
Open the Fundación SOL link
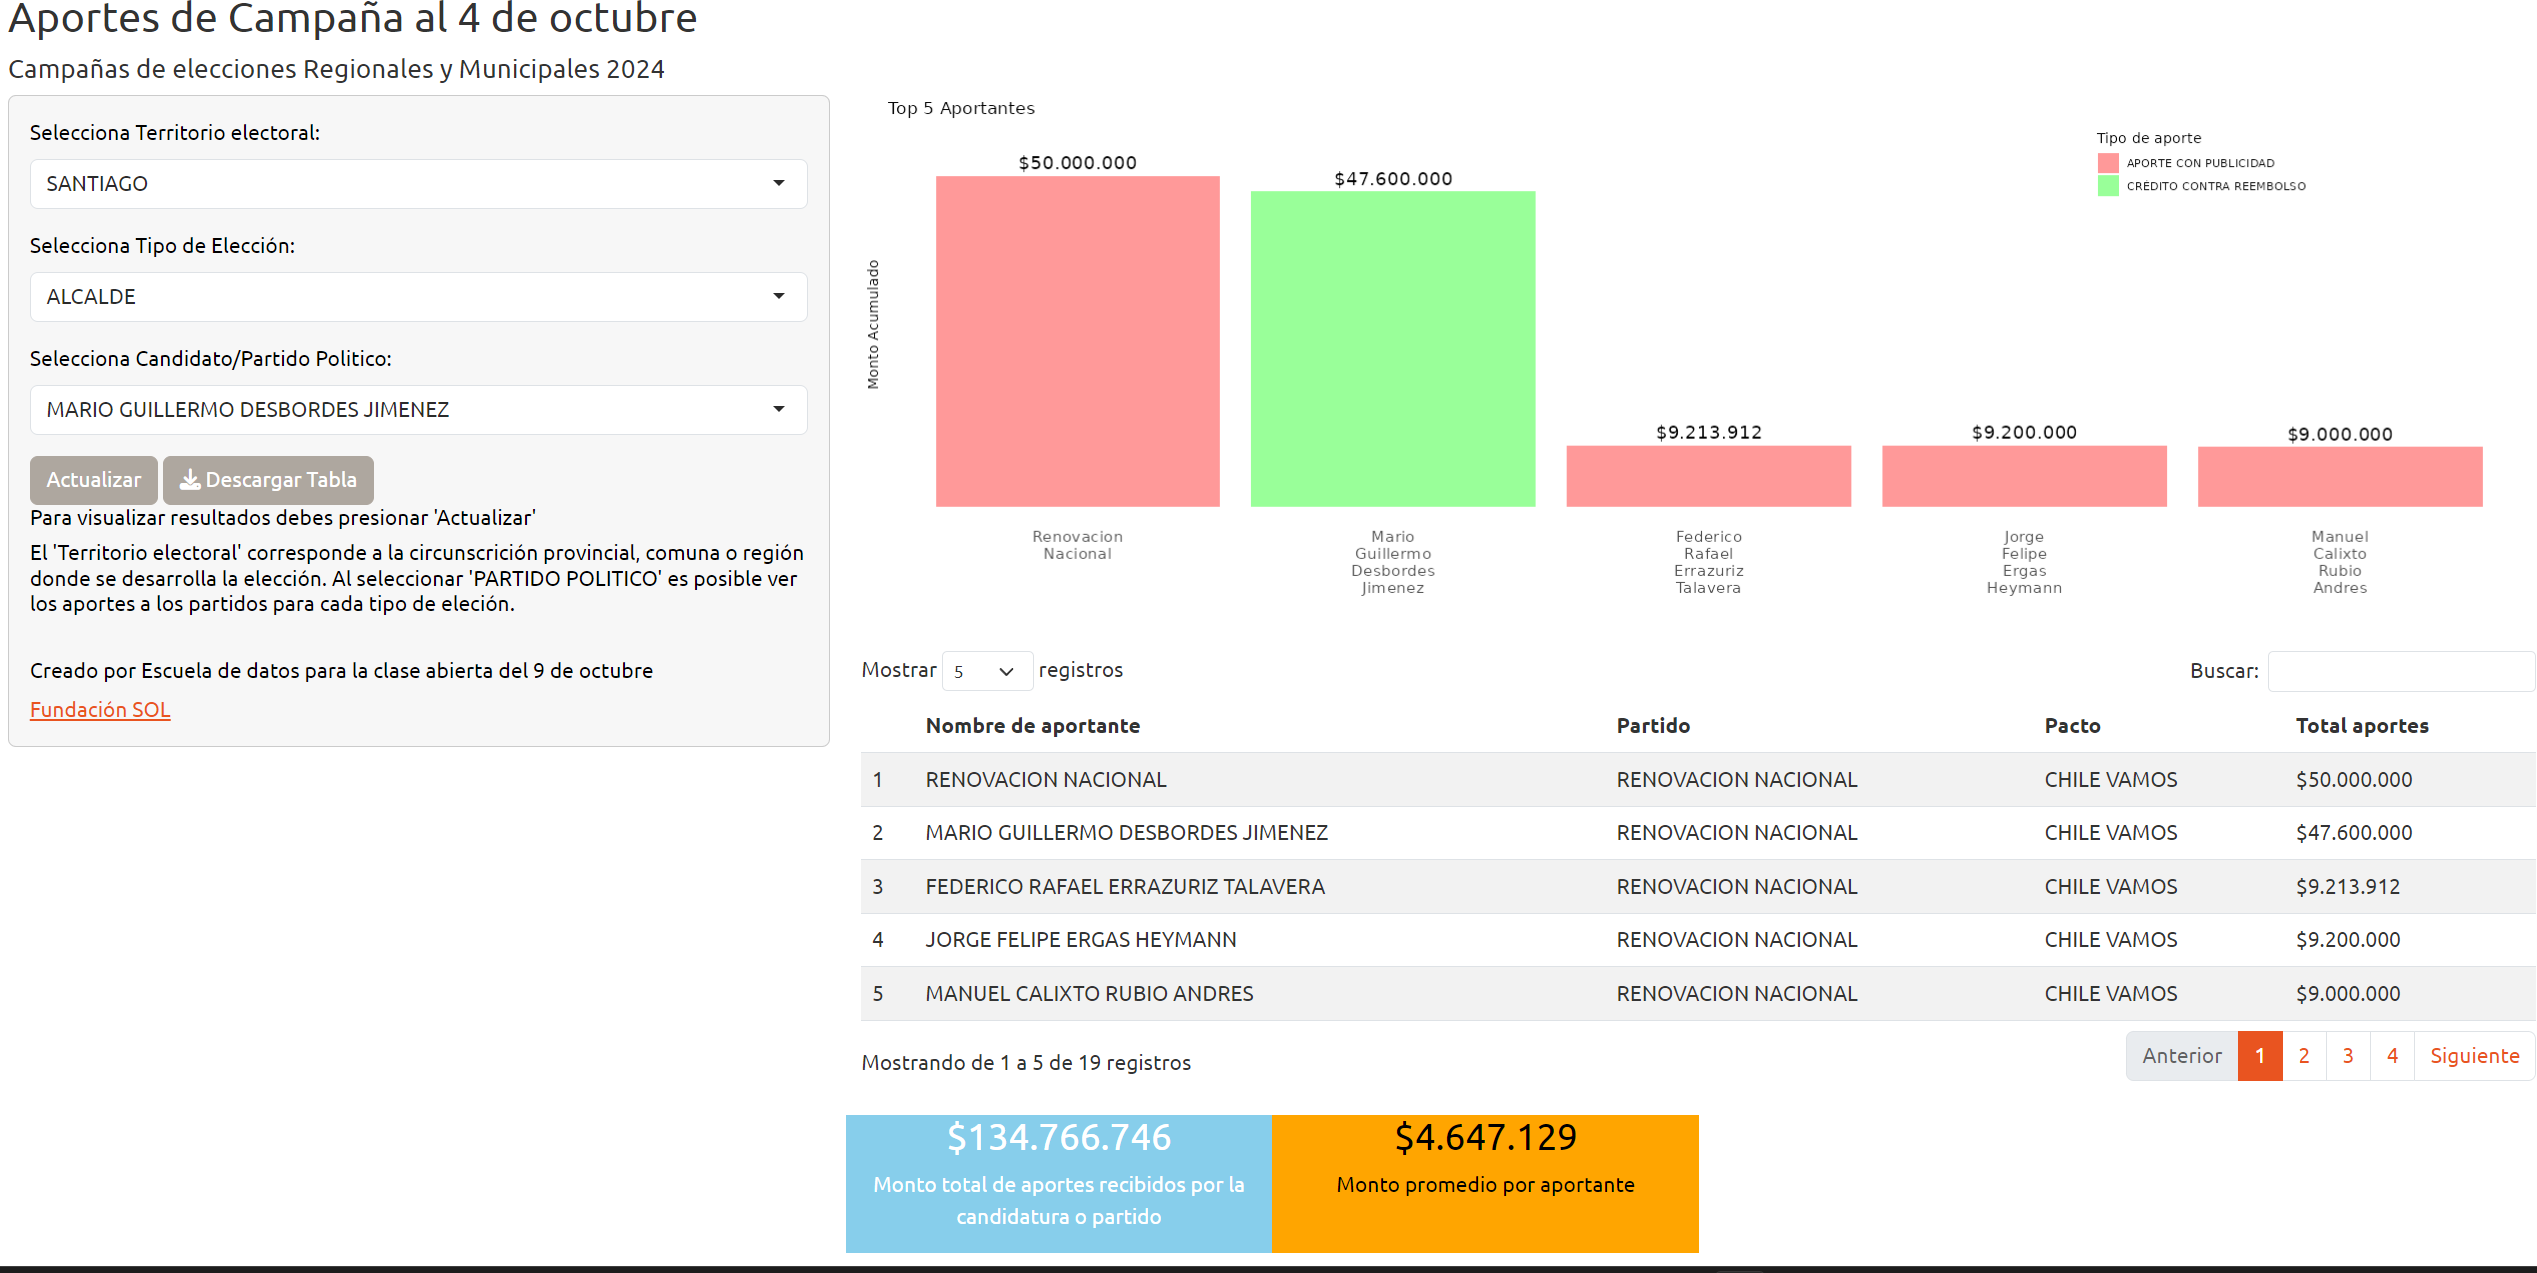pos(100,709)
